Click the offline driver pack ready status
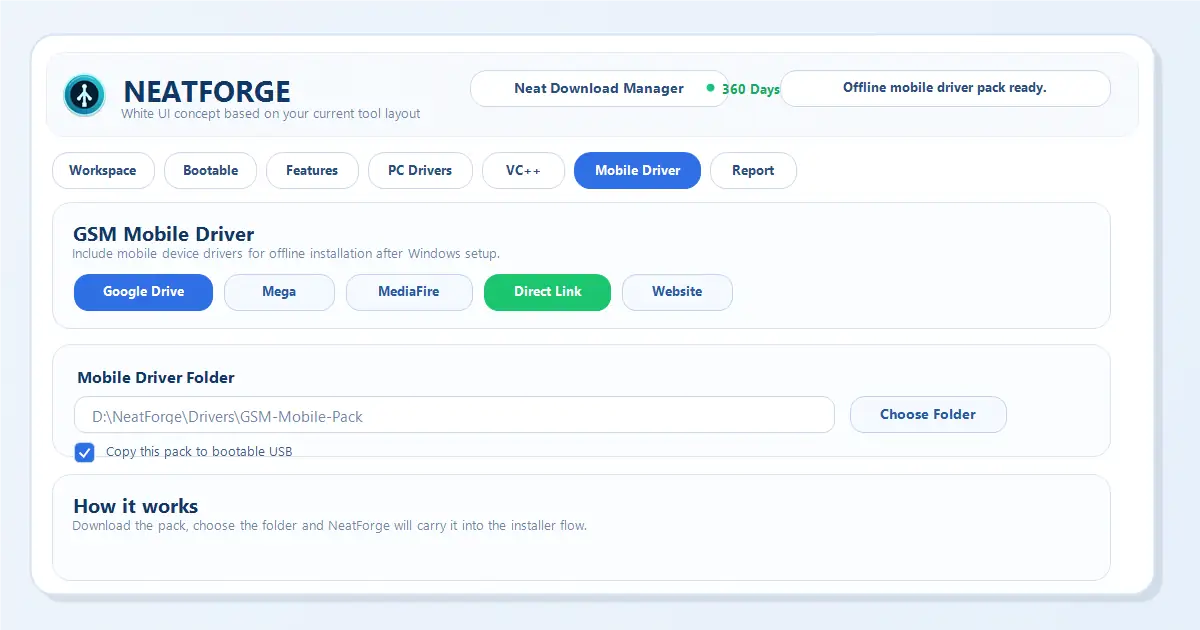The height and width of the screenshot is (630, 1200). 944,88
